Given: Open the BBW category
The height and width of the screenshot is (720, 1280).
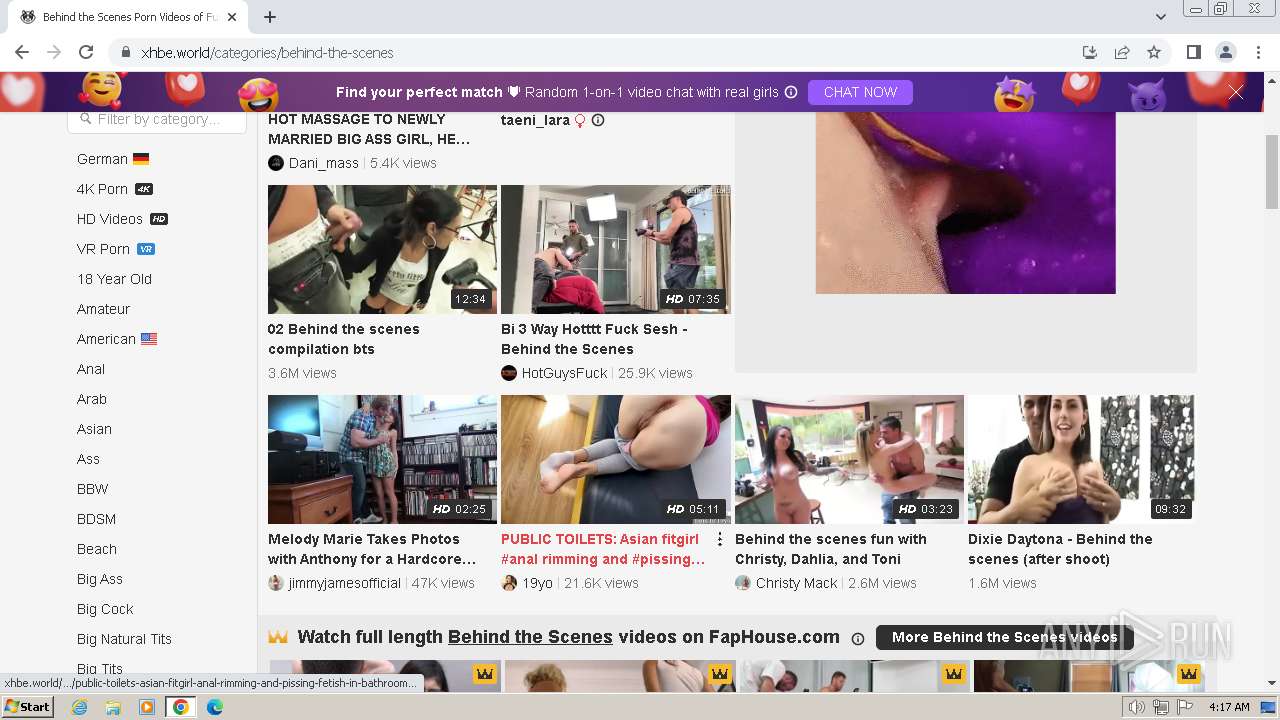Looking at the screenshot, I should tap(92, 489).
